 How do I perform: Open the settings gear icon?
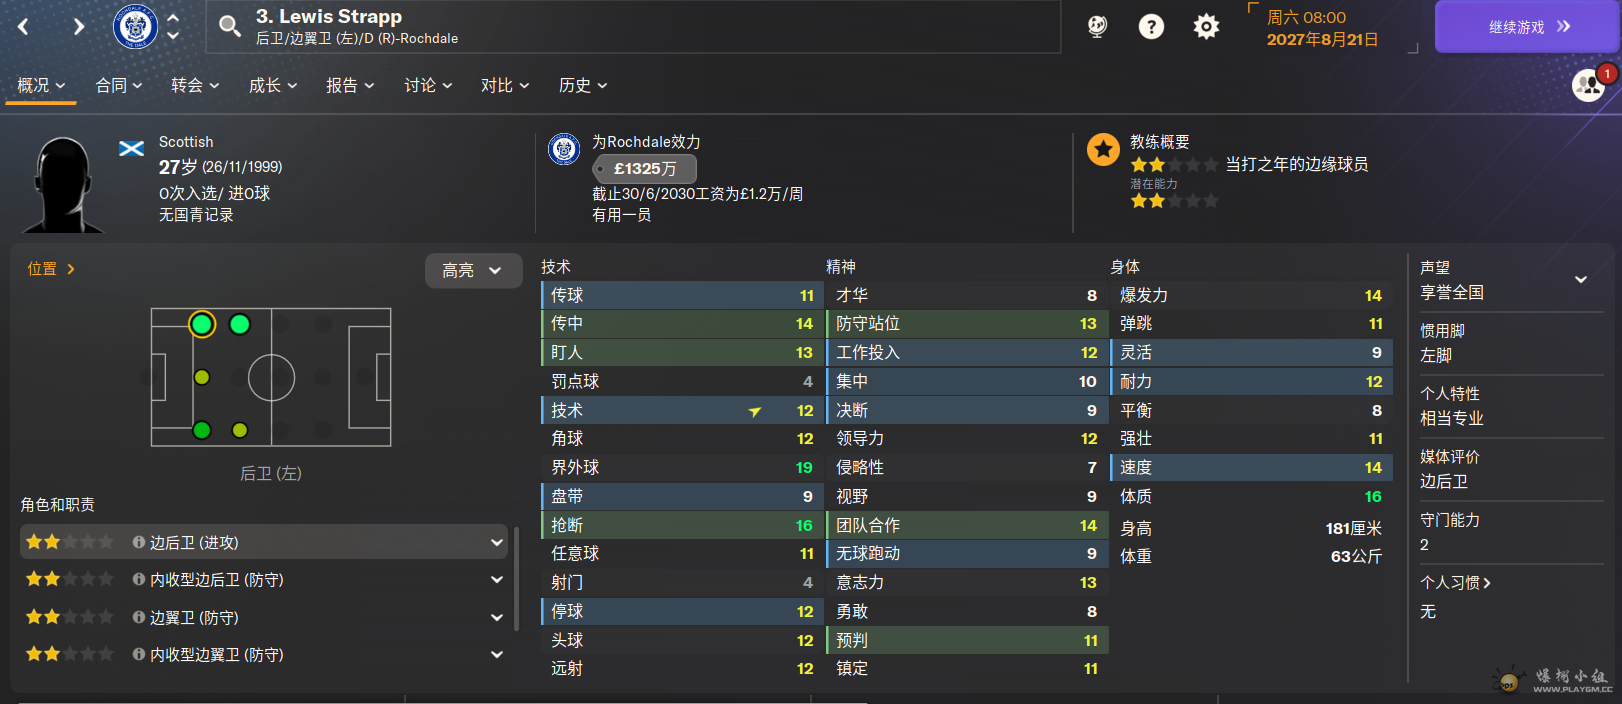pyautogui.click(x=1206, y=27)
